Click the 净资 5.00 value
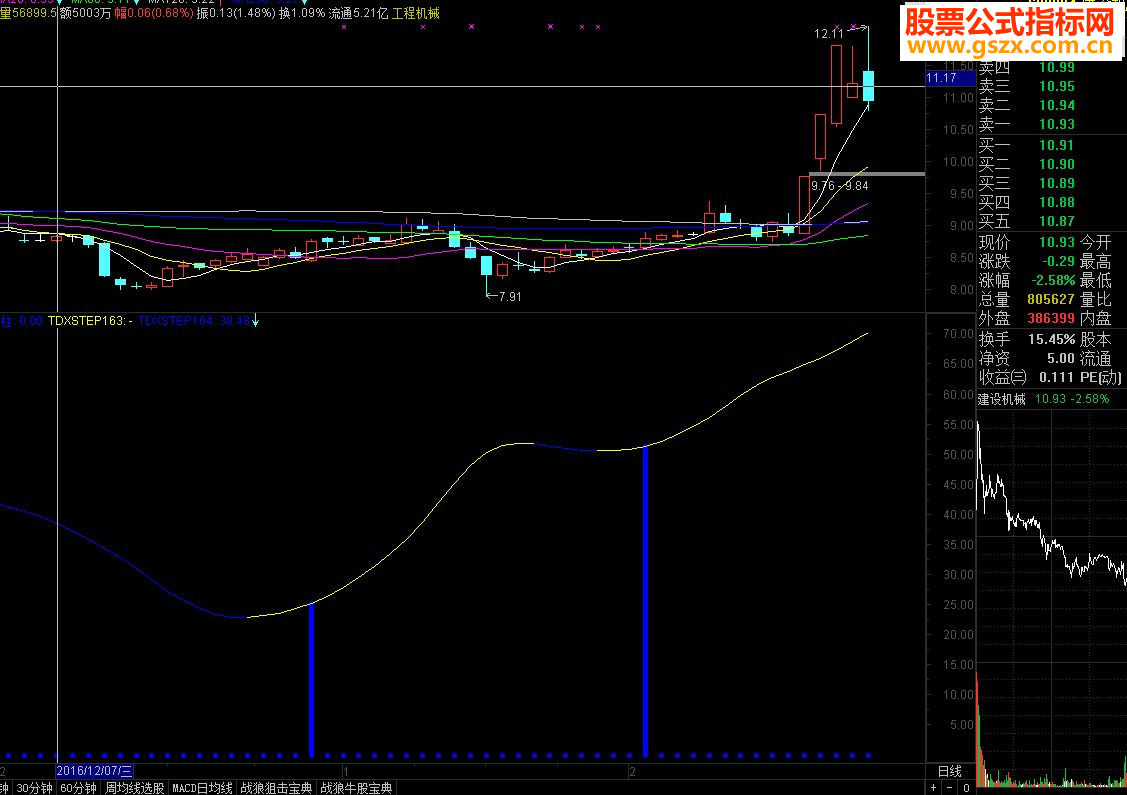Screen dimensions: 1127x795 pos(1061,358)
